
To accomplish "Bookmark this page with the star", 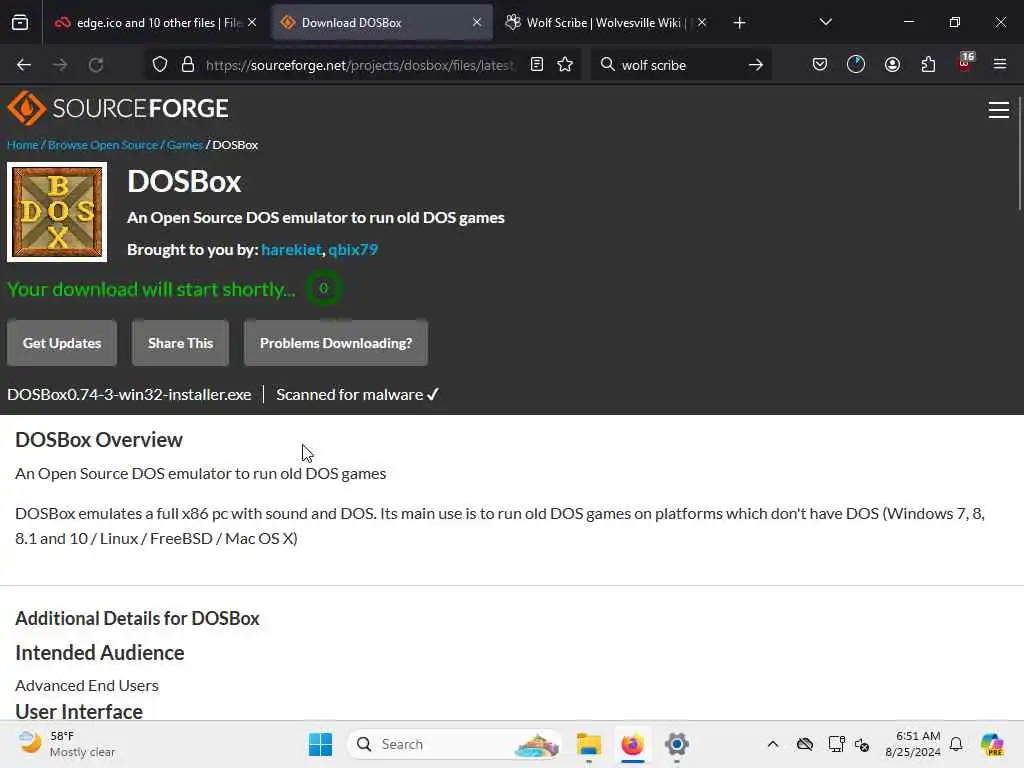I will click(x=566, y=65).
